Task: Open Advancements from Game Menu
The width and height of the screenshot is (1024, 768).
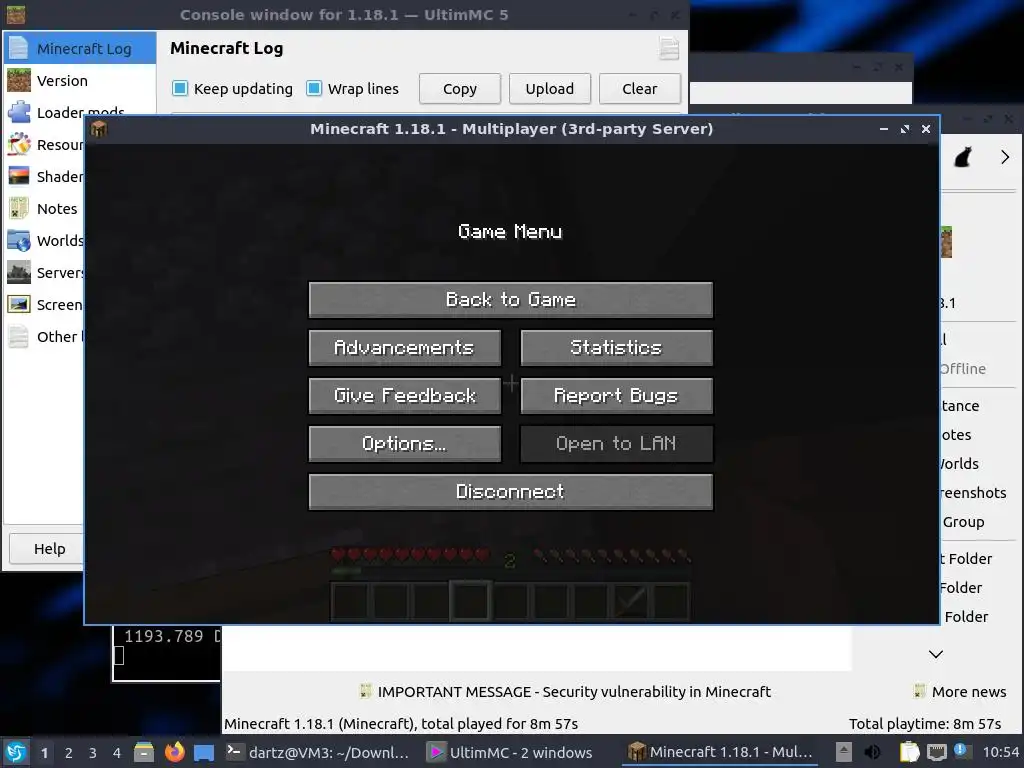Action: point(404,347)
